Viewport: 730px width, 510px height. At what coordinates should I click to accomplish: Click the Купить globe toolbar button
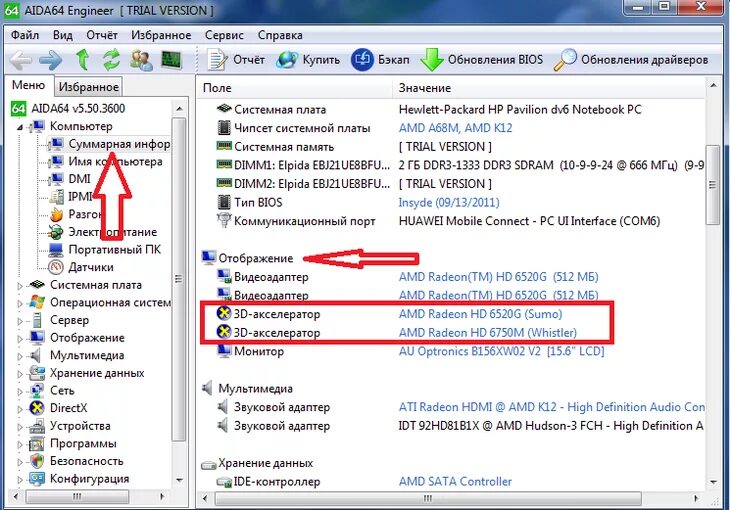click(308, 60)
